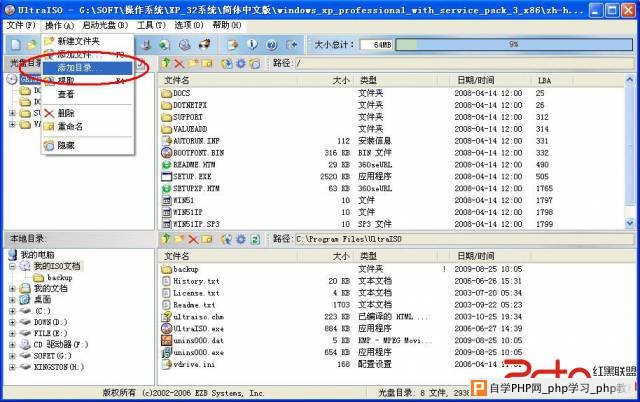Click the new folder icon in the disc pane toolbar
The width and height of the screenshot is (640, 402).
point(193,63)
